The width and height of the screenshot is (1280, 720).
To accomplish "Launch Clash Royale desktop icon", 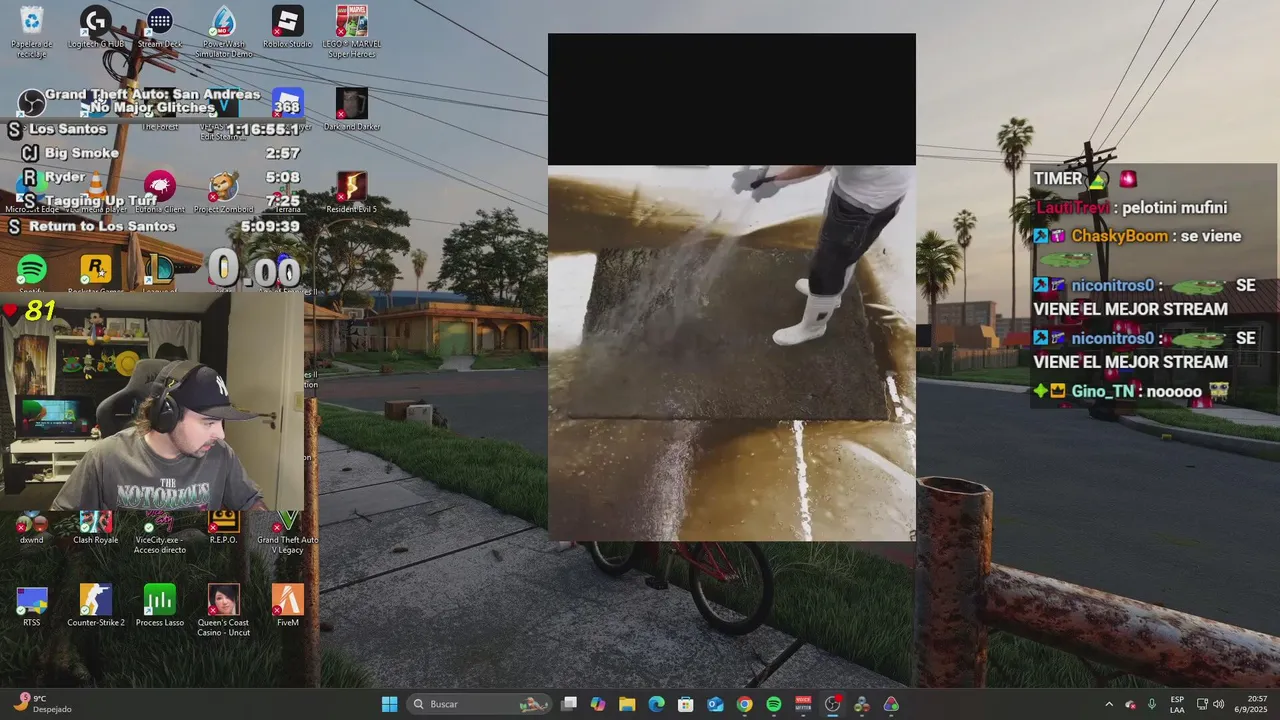I will (96, 527).
